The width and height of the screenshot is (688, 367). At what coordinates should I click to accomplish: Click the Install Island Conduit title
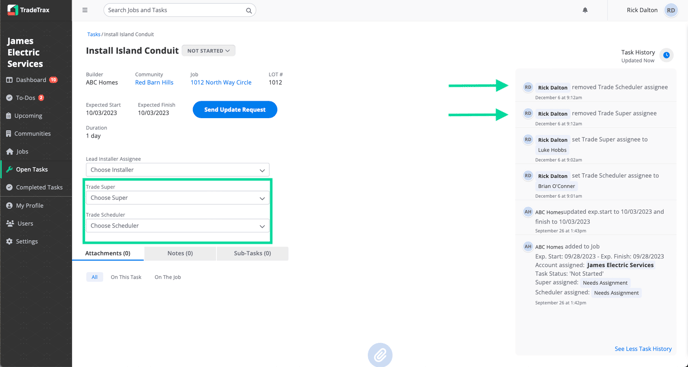[132, 51]
